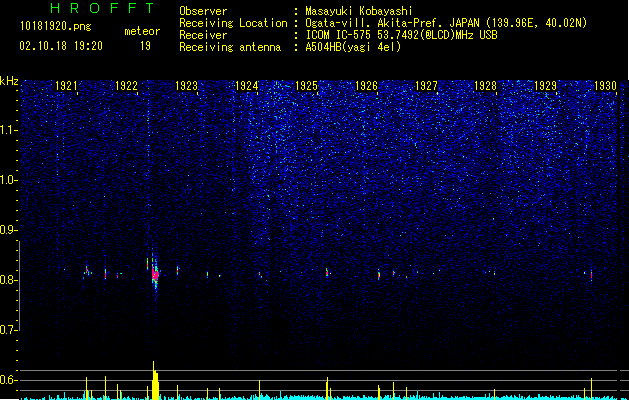The width and height of the screenshot is (629, 400).
Task: Click the 1.1 kHz frequency label
Action: tap(9, 130)
